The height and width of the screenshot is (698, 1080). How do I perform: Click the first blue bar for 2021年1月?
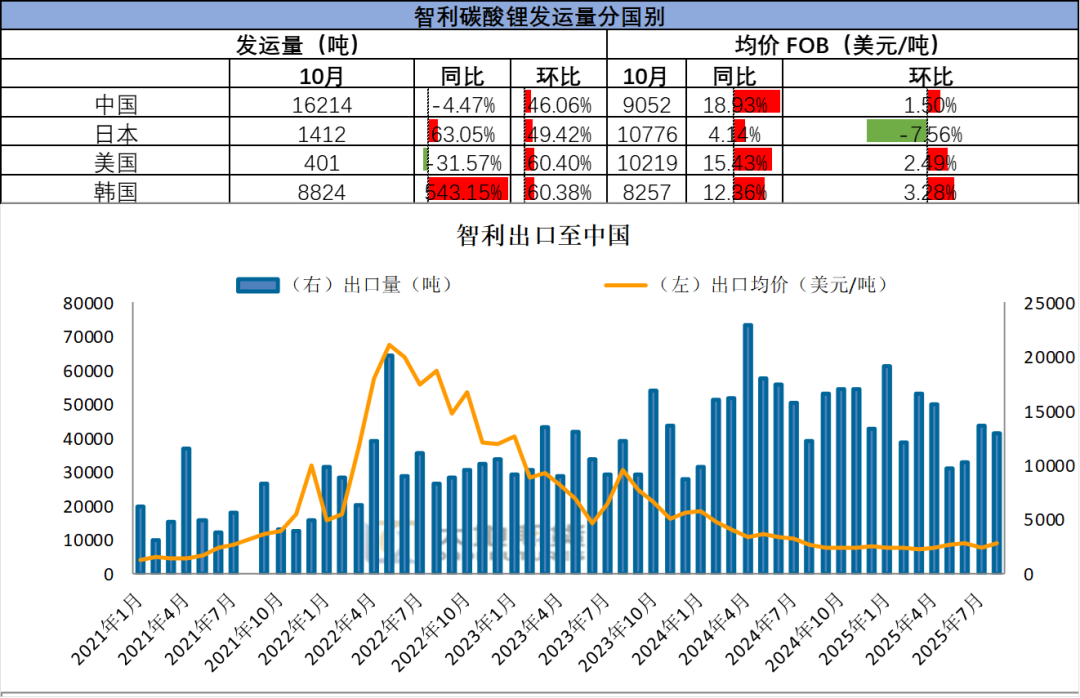click(140, 540)
